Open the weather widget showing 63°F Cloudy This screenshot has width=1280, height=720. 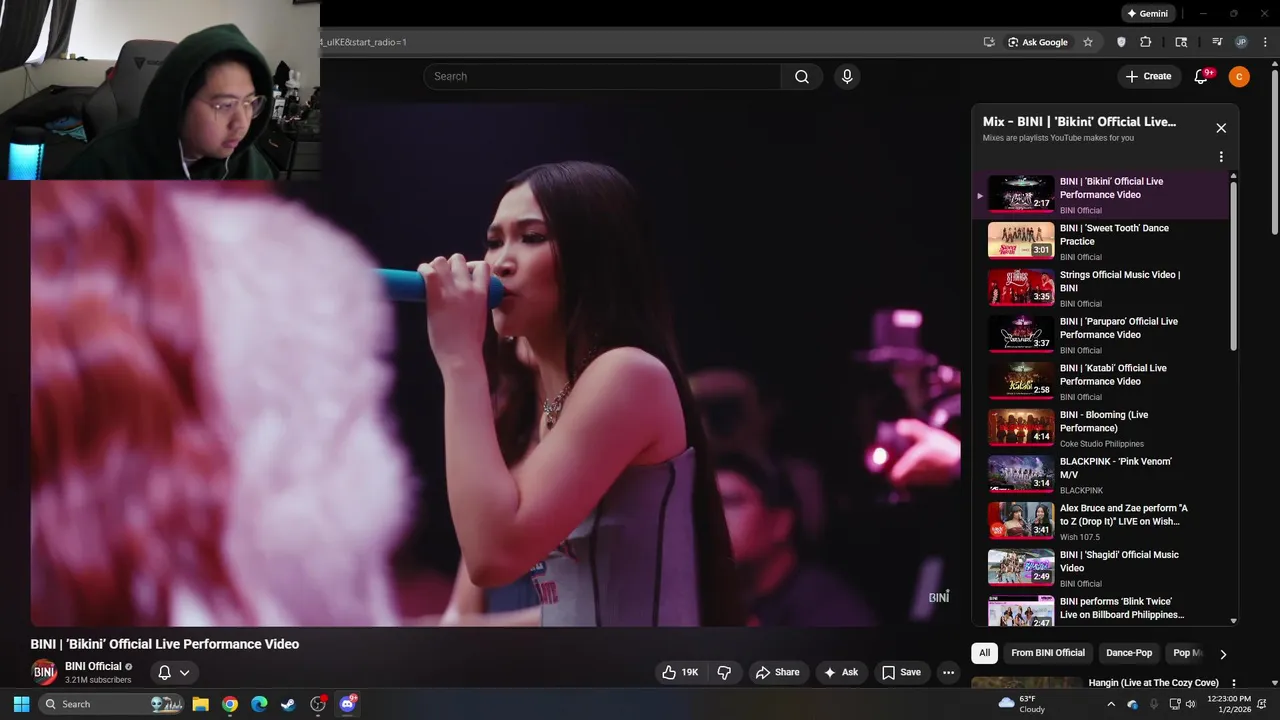1022,704
